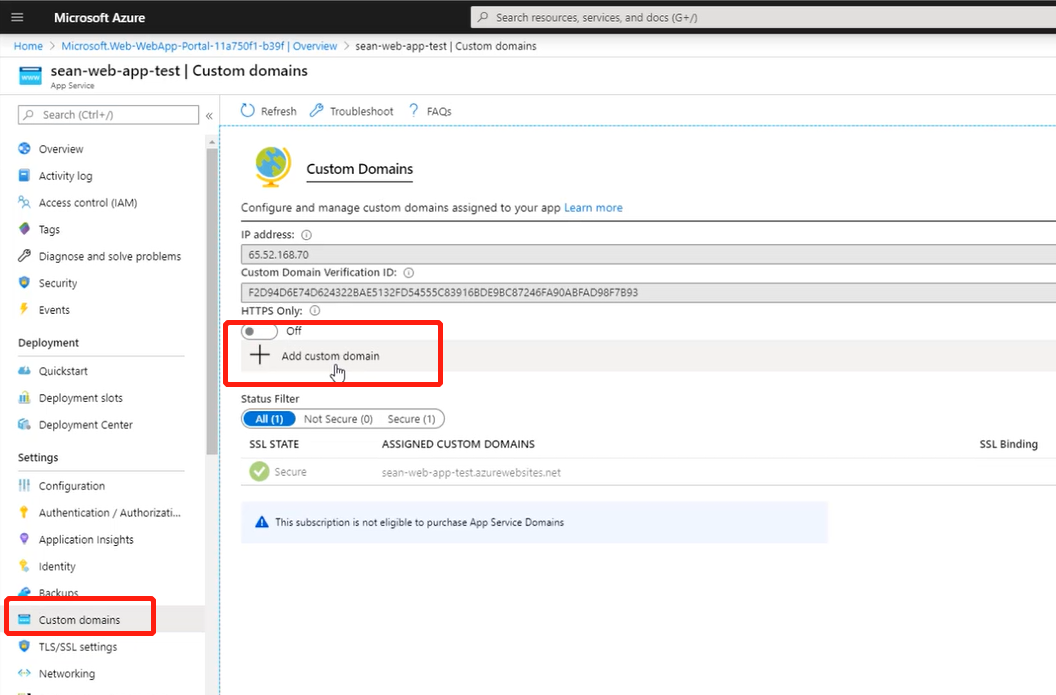Image resolution: width=1056 pixels, height=695 pixels.
Task: Open Configuration under Settings
Action: click(x=71, y=486)
